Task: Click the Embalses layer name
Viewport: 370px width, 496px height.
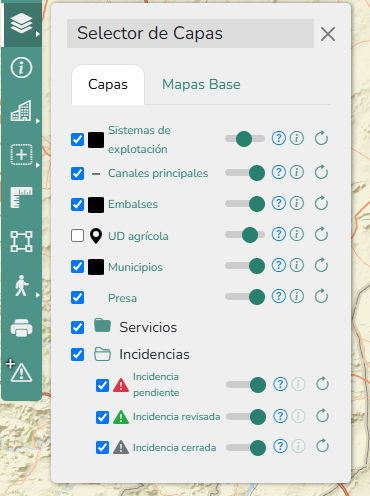Action: pos(133,204)
